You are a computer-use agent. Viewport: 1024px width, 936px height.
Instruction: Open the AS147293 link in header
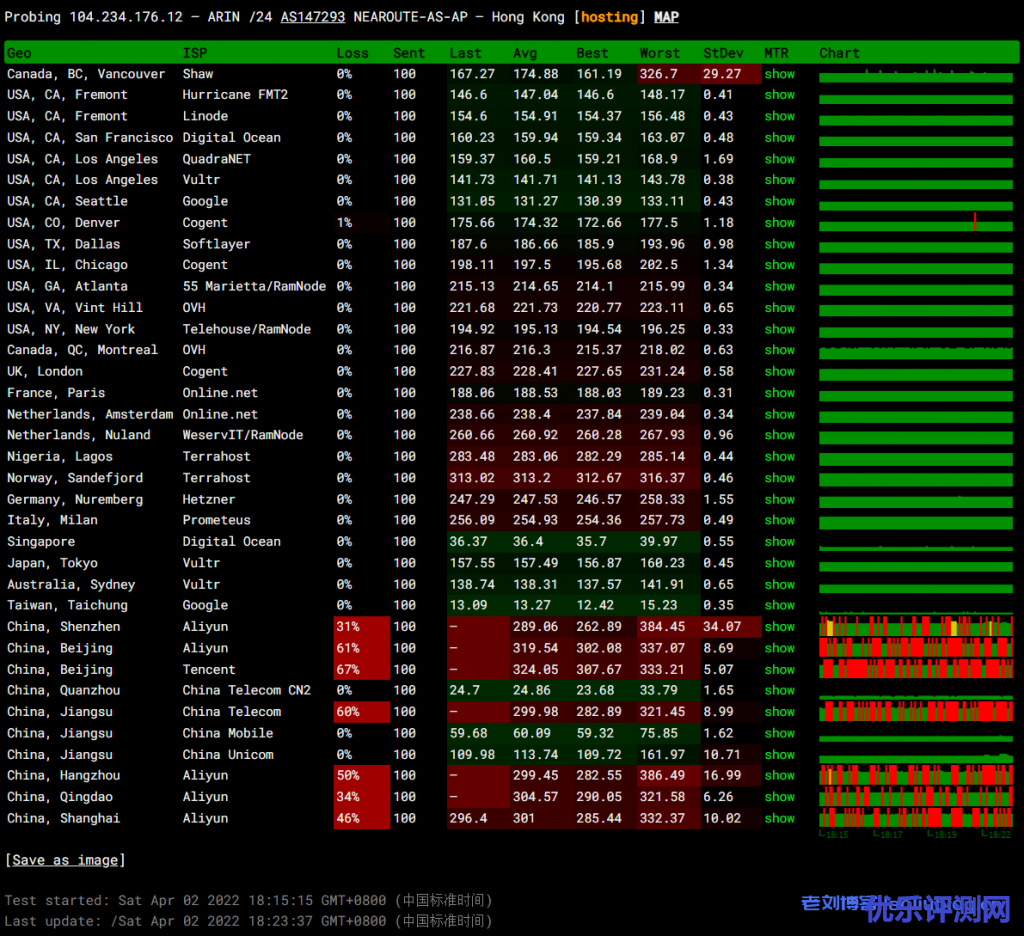[313, 17]
